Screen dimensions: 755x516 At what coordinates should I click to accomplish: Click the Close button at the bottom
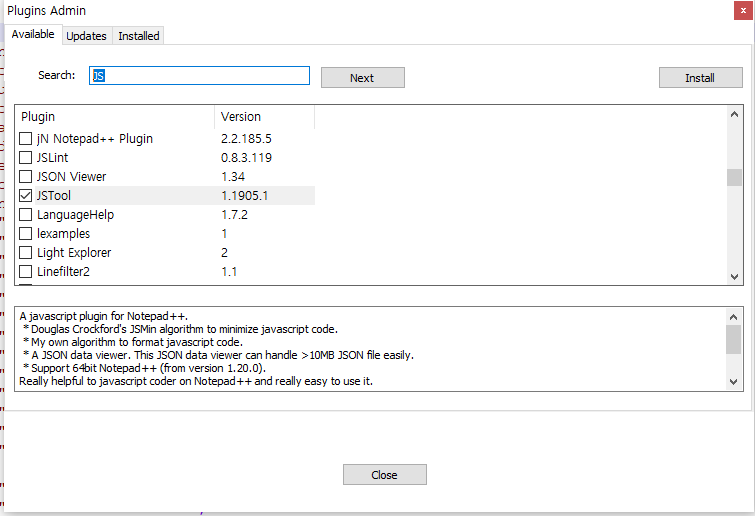pyautogui.click(x=385, y=475)
